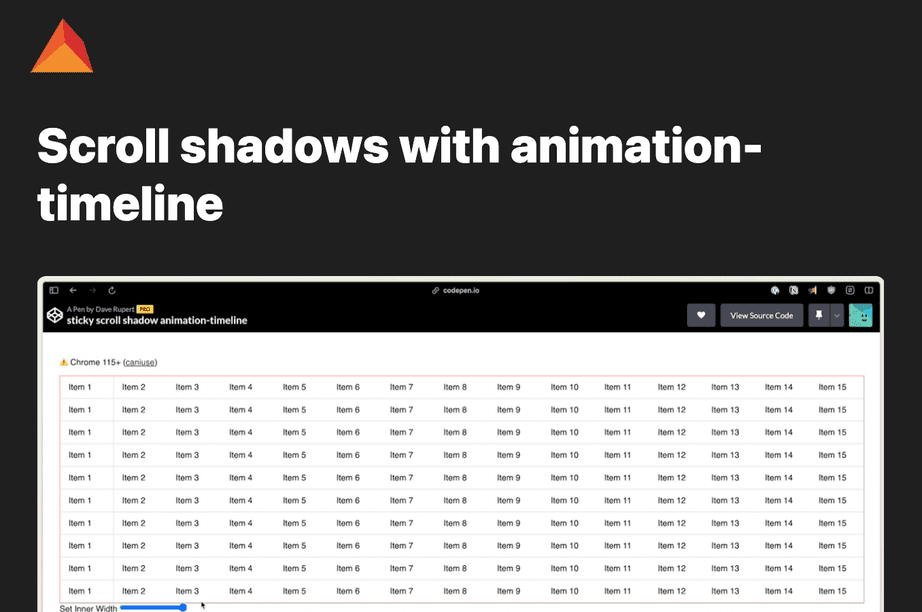
Task: Adjust the Set Inner Width slider
Action: click(x=181, y=607)
